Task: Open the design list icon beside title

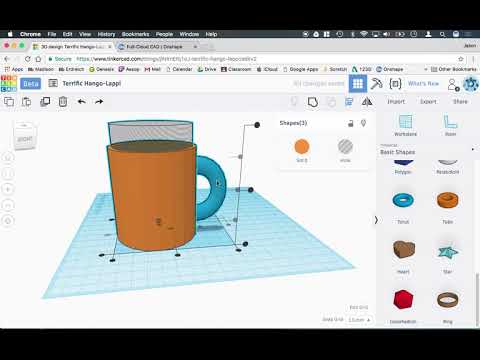Action: click(x=53, y=83)
